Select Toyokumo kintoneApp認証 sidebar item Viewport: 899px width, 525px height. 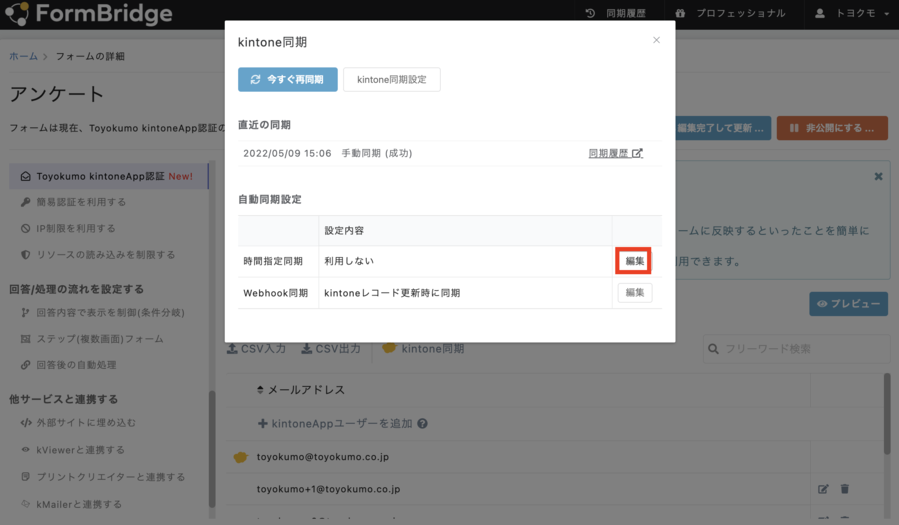109,177
